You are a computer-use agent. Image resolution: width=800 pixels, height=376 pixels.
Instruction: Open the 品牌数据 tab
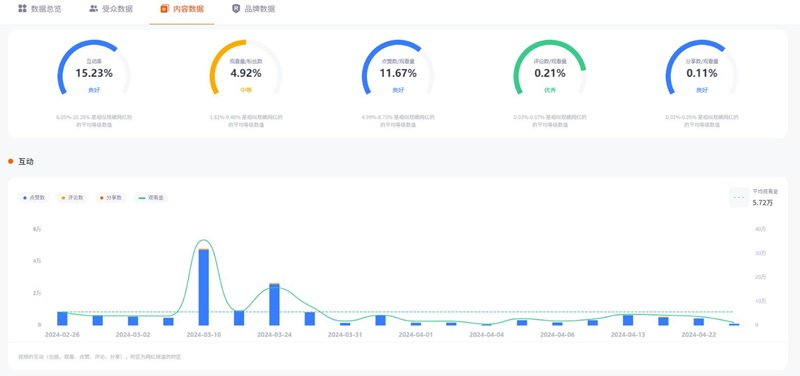[253, 9]
